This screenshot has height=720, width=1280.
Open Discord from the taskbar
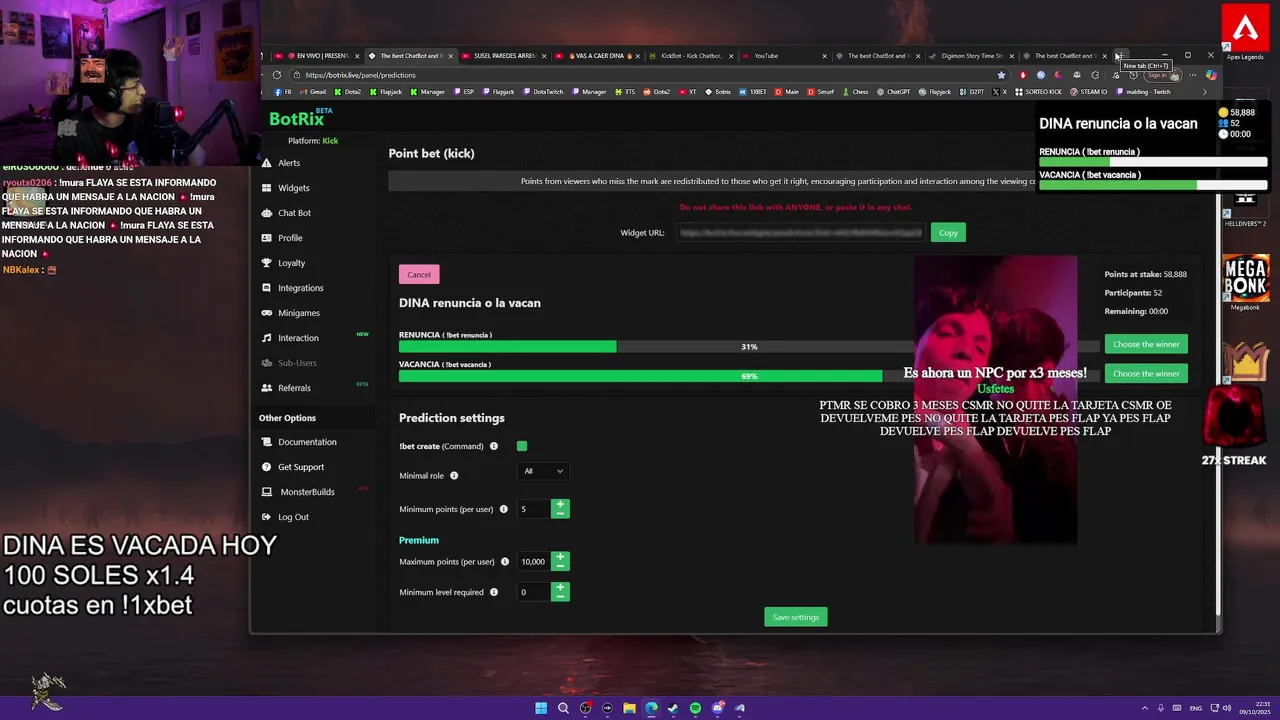(717, 708)
